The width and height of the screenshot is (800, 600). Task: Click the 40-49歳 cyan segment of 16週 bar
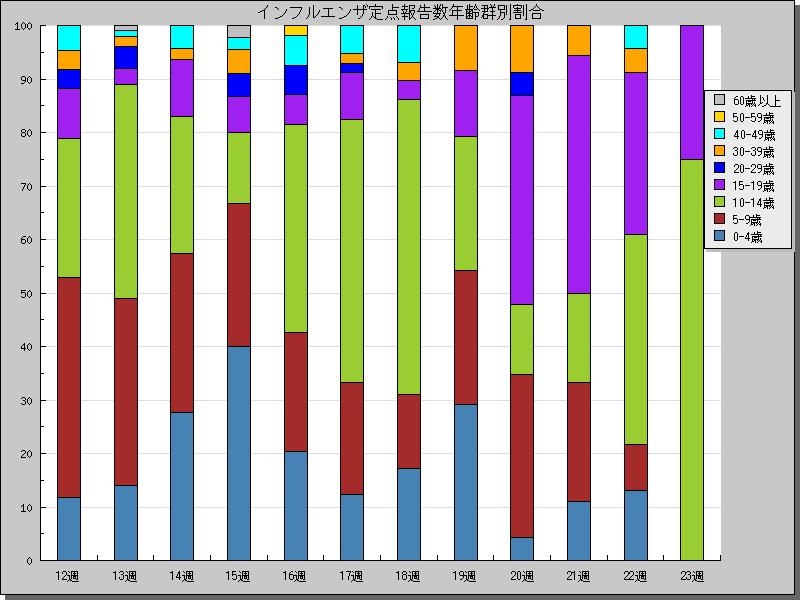click(x=296, y=51)
